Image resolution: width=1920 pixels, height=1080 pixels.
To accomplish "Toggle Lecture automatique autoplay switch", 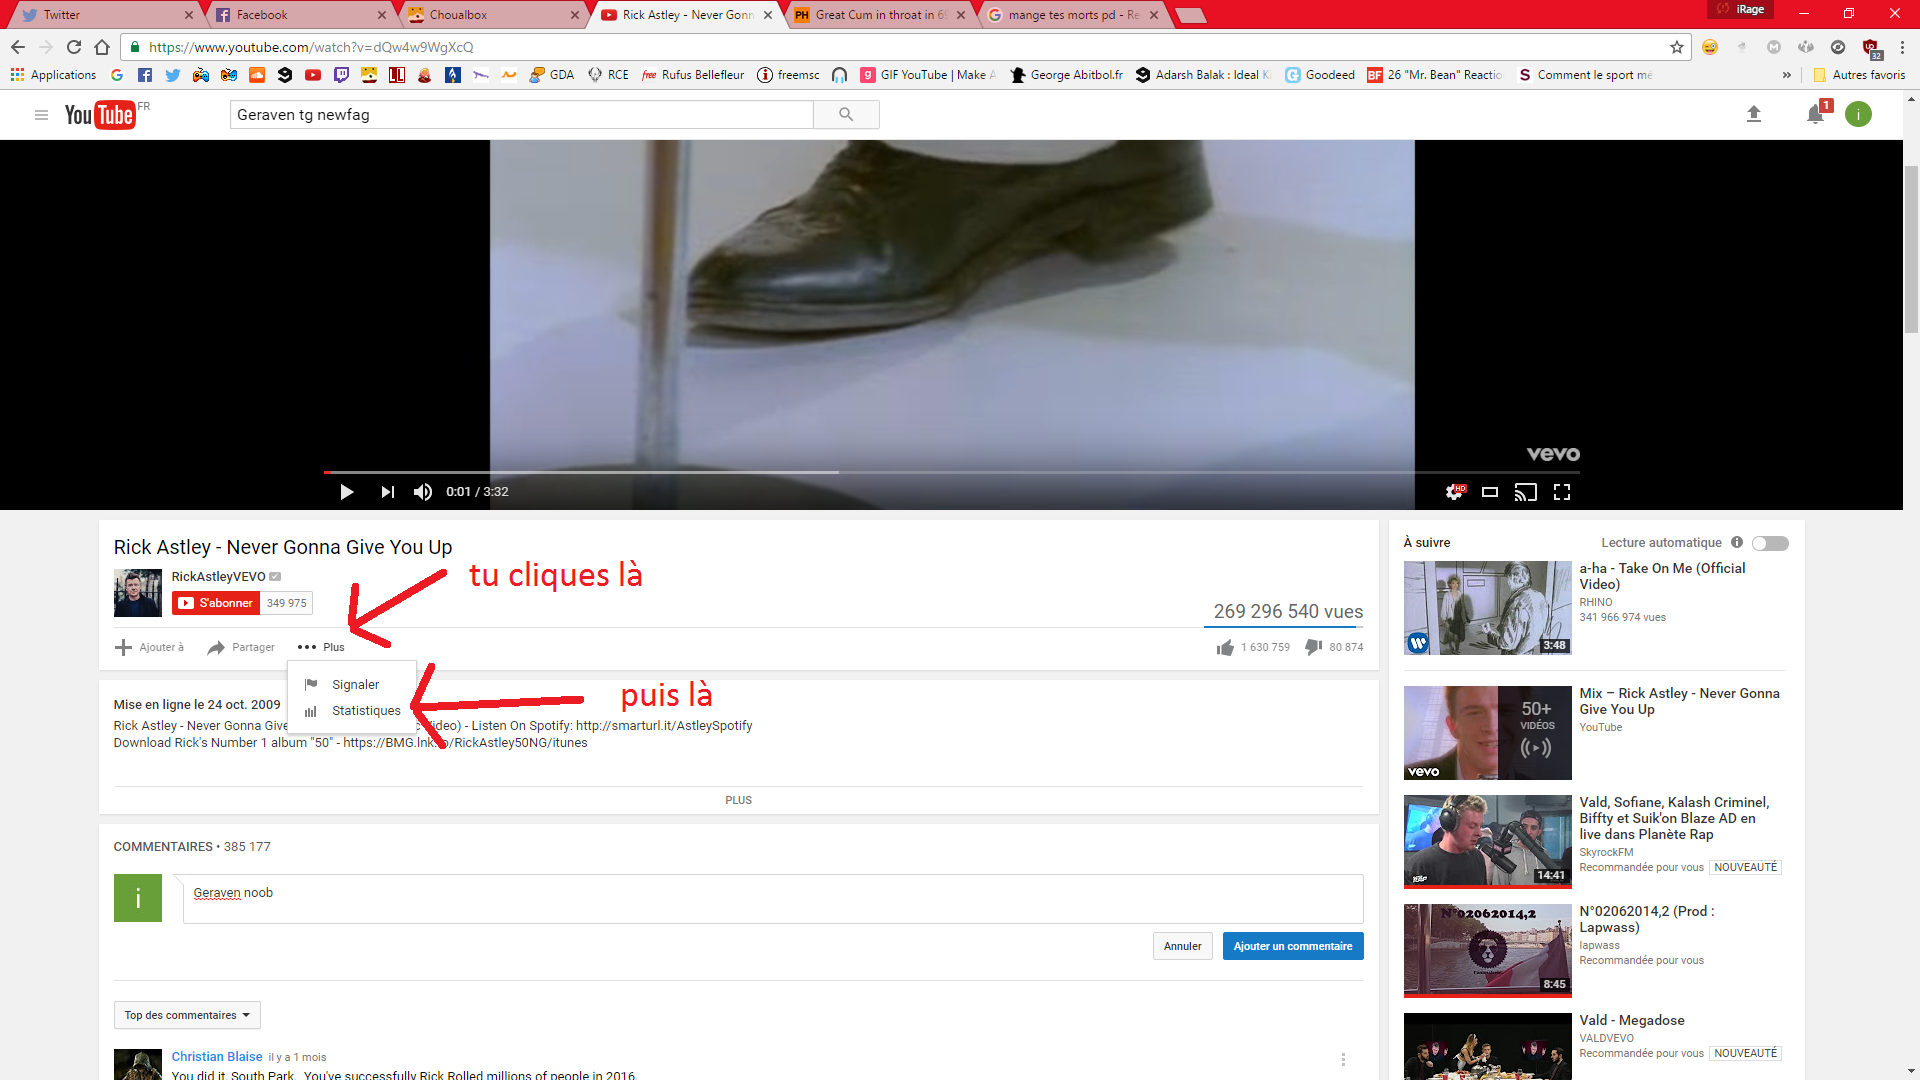I will (x=1770, y=543).
